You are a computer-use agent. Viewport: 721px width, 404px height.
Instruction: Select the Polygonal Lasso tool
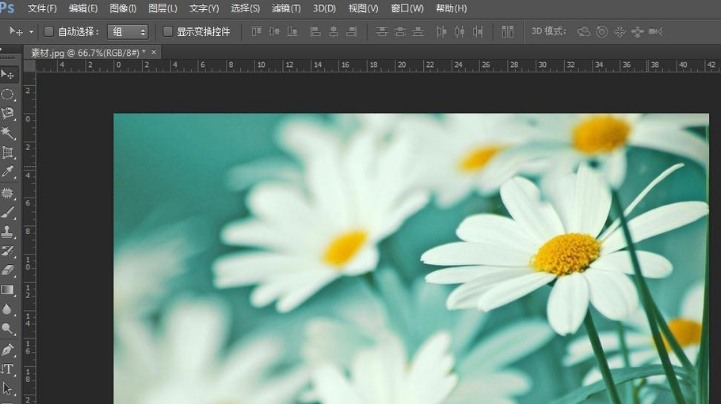(8, 114)
